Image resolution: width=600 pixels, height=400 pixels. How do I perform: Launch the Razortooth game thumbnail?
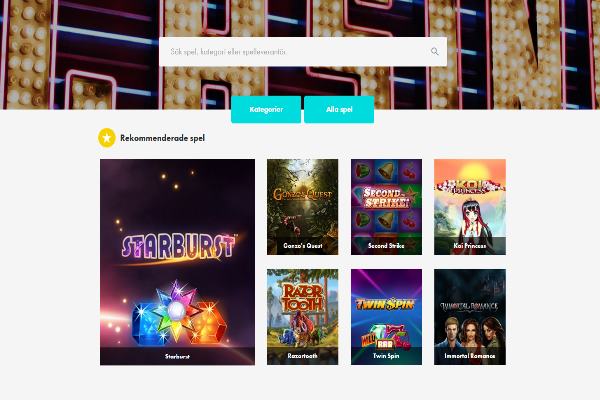(x=303, y=317)
